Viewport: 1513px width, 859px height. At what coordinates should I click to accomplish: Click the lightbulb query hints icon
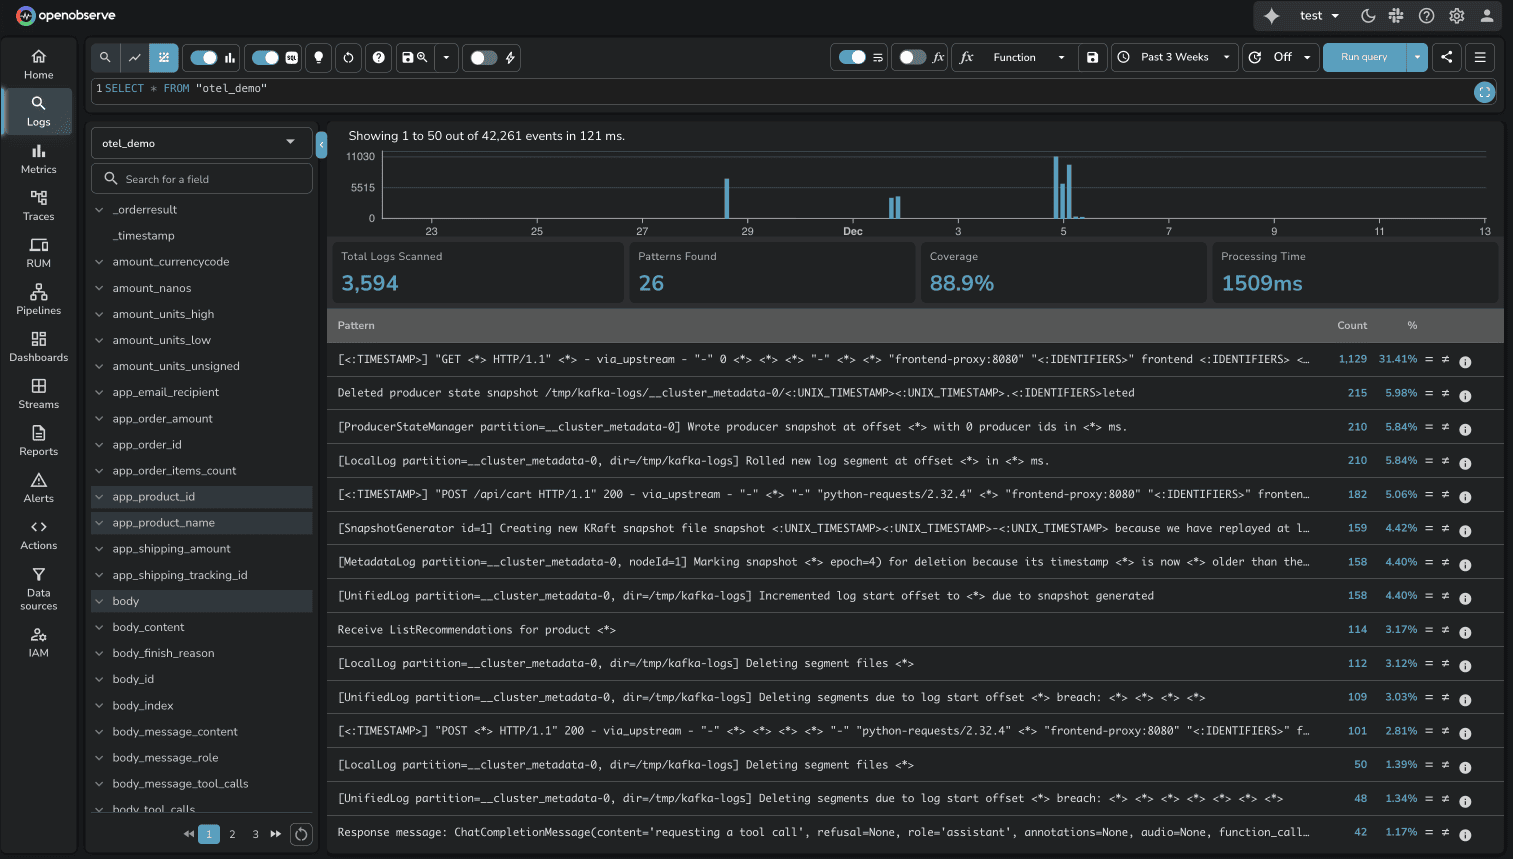click(318, 57)
